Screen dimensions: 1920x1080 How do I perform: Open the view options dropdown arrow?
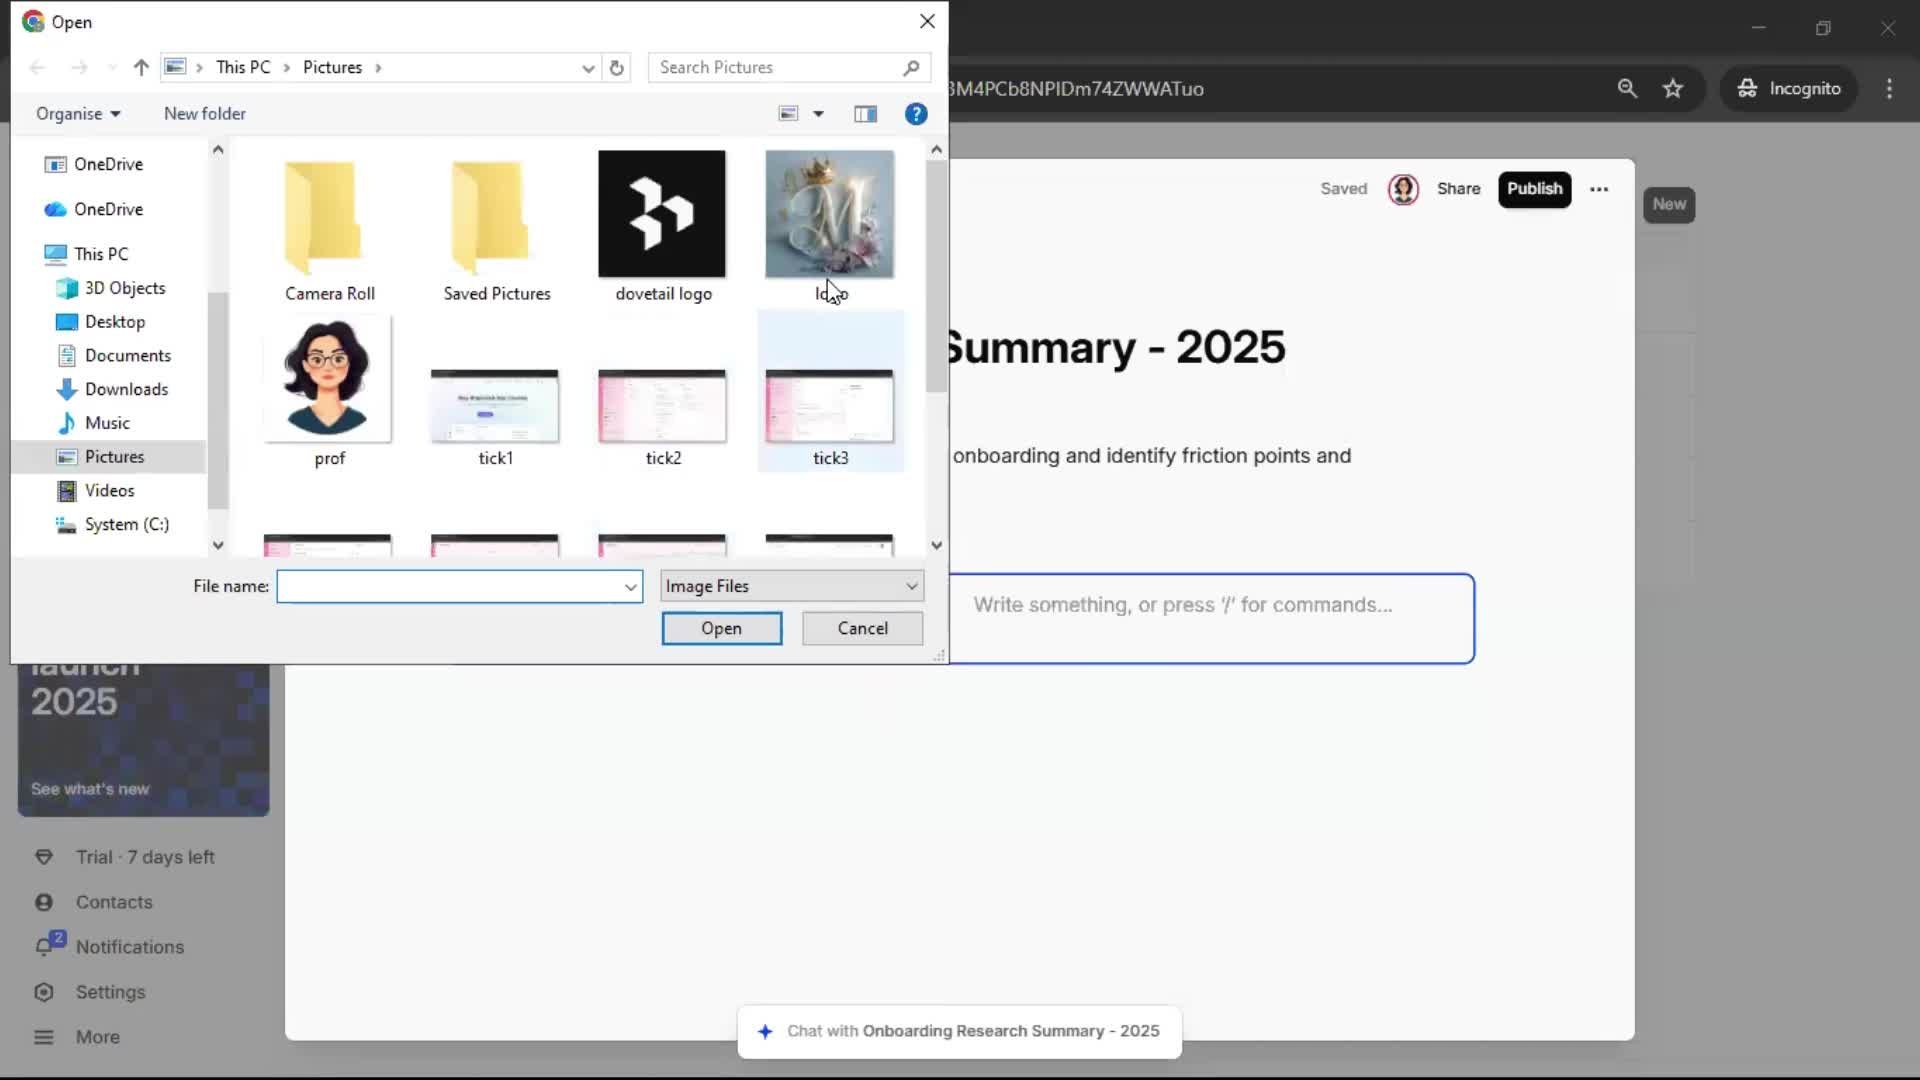818,114
